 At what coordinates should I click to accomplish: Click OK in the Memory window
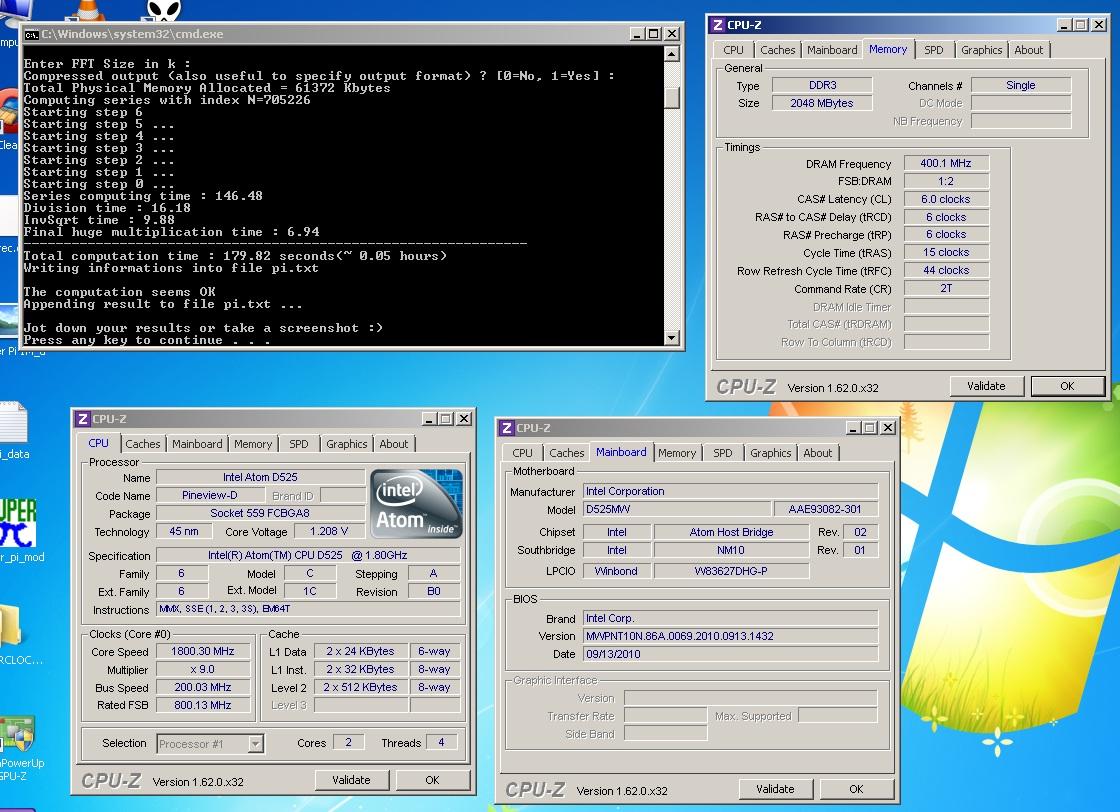(x=1067, y=386)
